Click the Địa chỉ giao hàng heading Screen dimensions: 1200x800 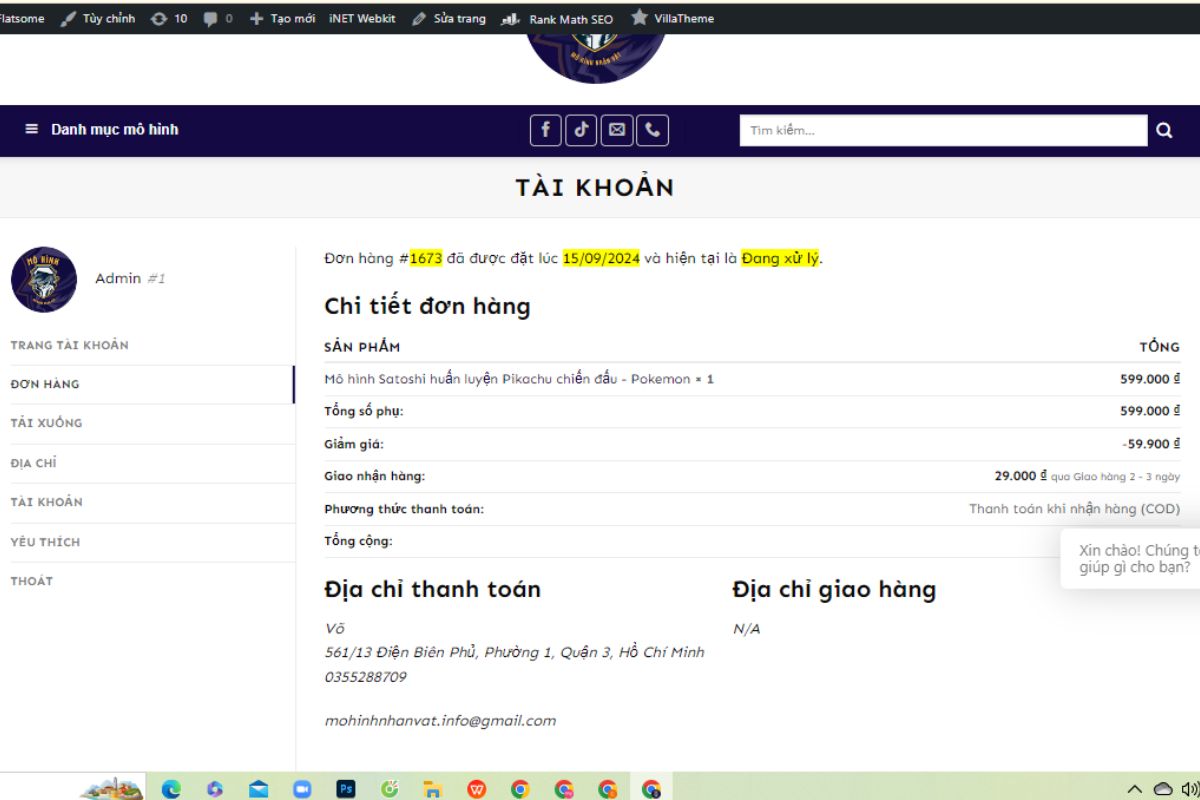834,589
